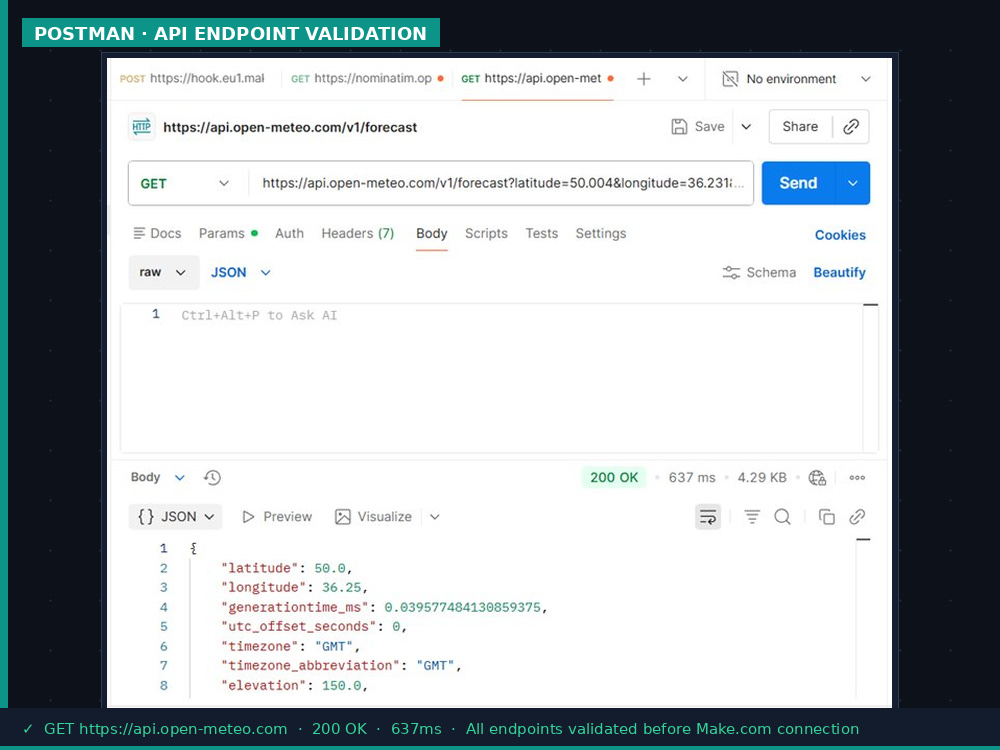
Task: Open the Visualize response view
Action: point(374,517)
